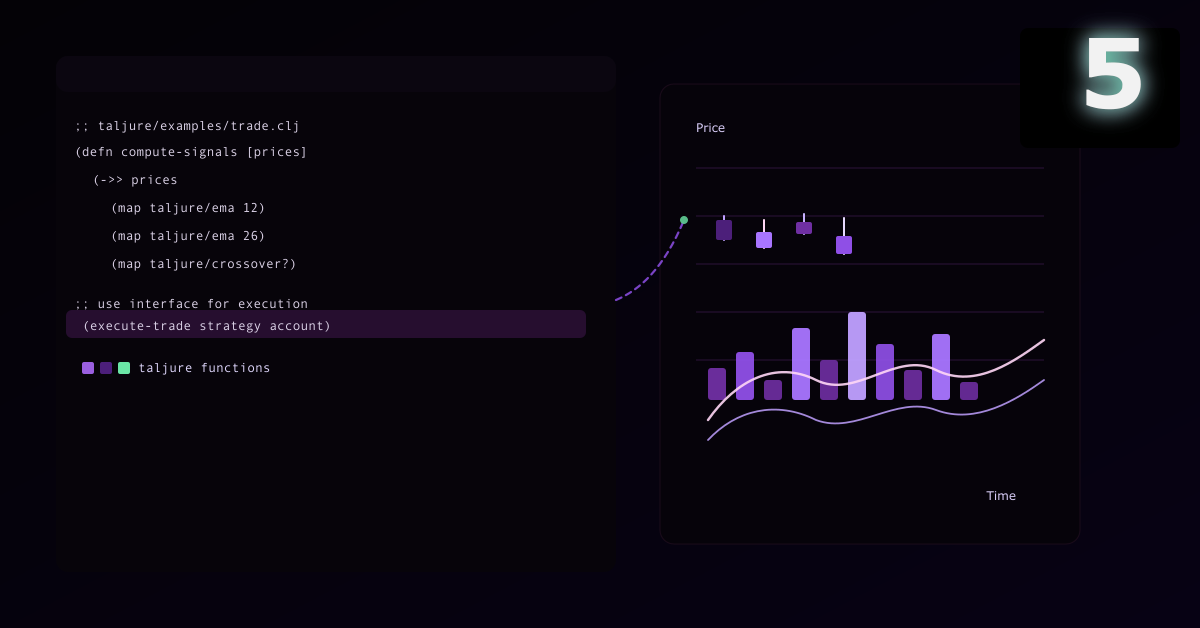Viewport: 1200px width, 628px height.
Task: Select the first dark purple candlestick
Action: 724,230
